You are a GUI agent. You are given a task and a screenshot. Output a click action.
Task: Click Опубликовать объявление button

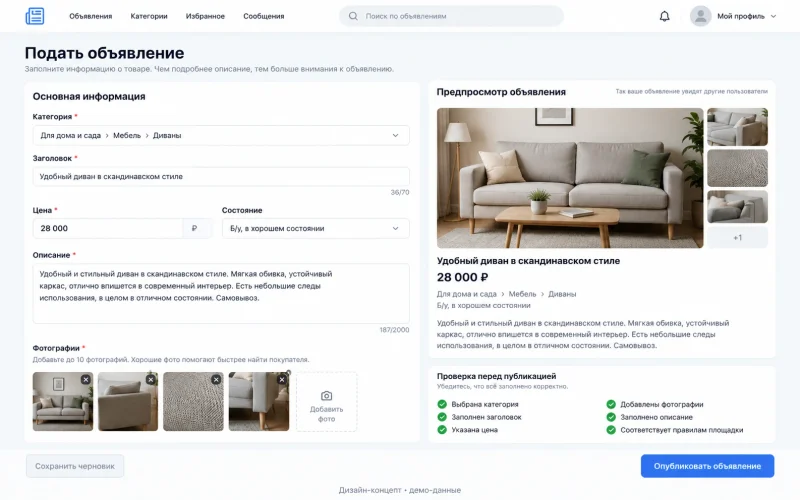pos(707,466)
